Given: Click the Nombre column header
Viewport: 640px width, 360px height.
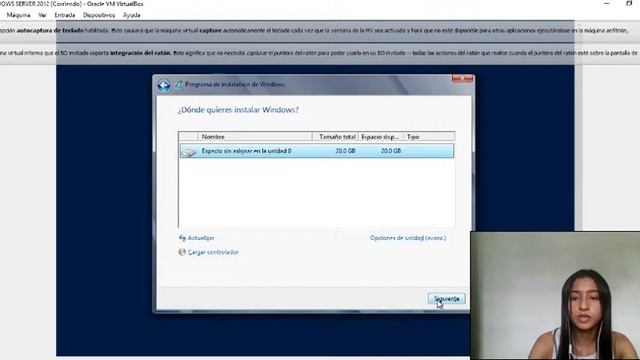Looking at the screenshot, I should (x=255, y=137).
